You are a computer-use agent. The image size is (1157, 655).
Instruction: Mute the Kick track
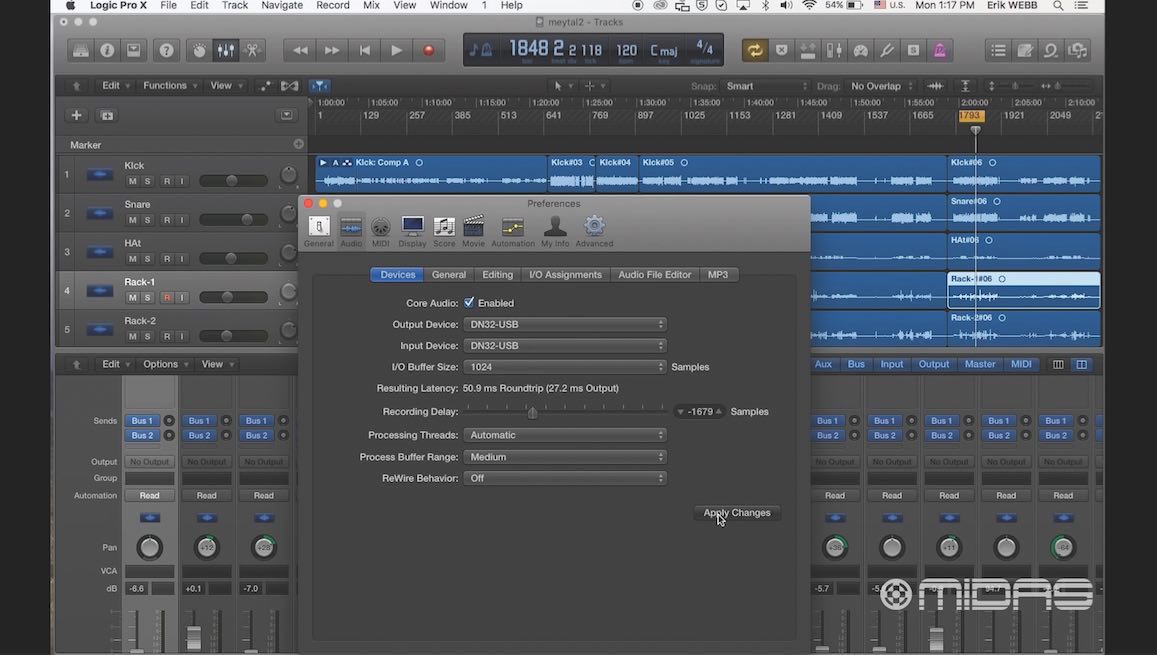pyautogui.click(x=132, y=181)
